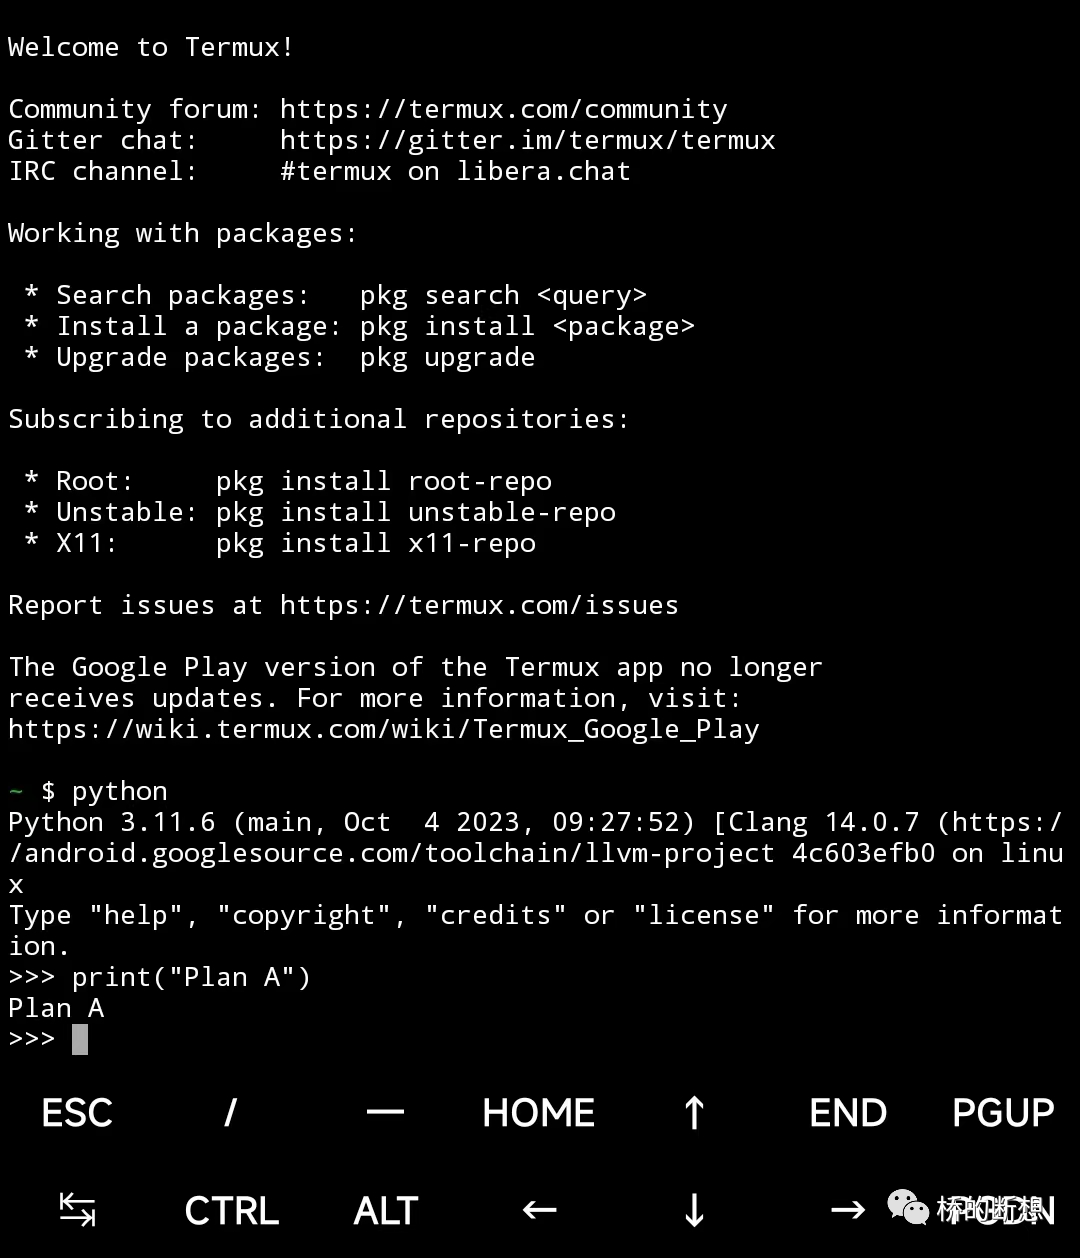Toggle the ALT modifier key
Viewport: 1080px width, 1258px height.
385,1210
